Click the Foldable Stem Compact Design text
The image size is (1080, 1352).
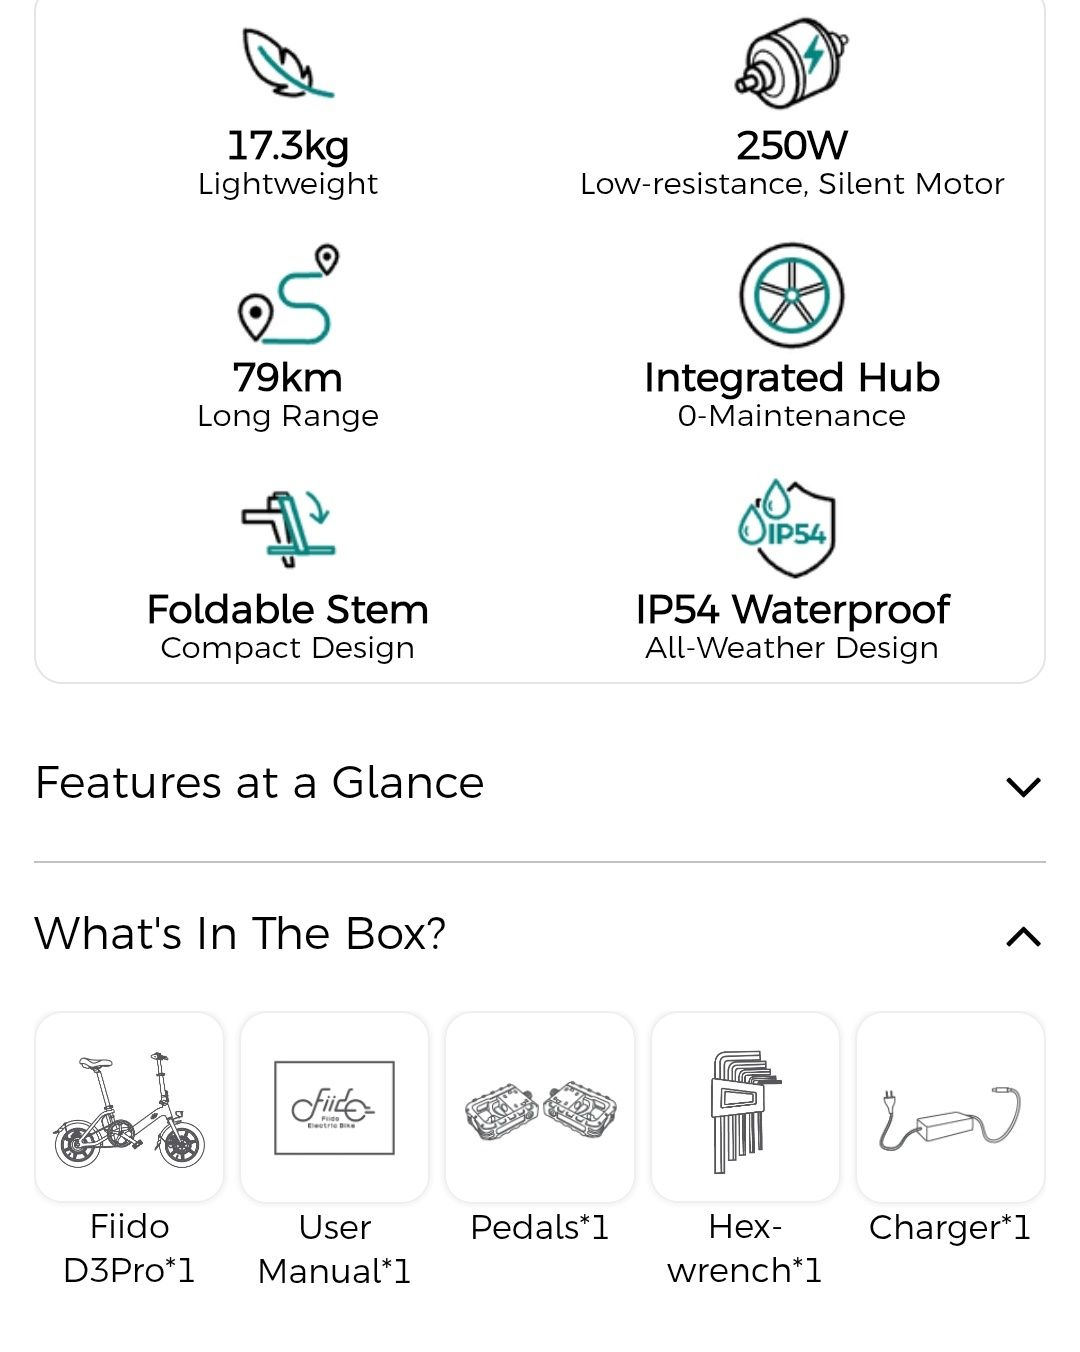point(288,627)
